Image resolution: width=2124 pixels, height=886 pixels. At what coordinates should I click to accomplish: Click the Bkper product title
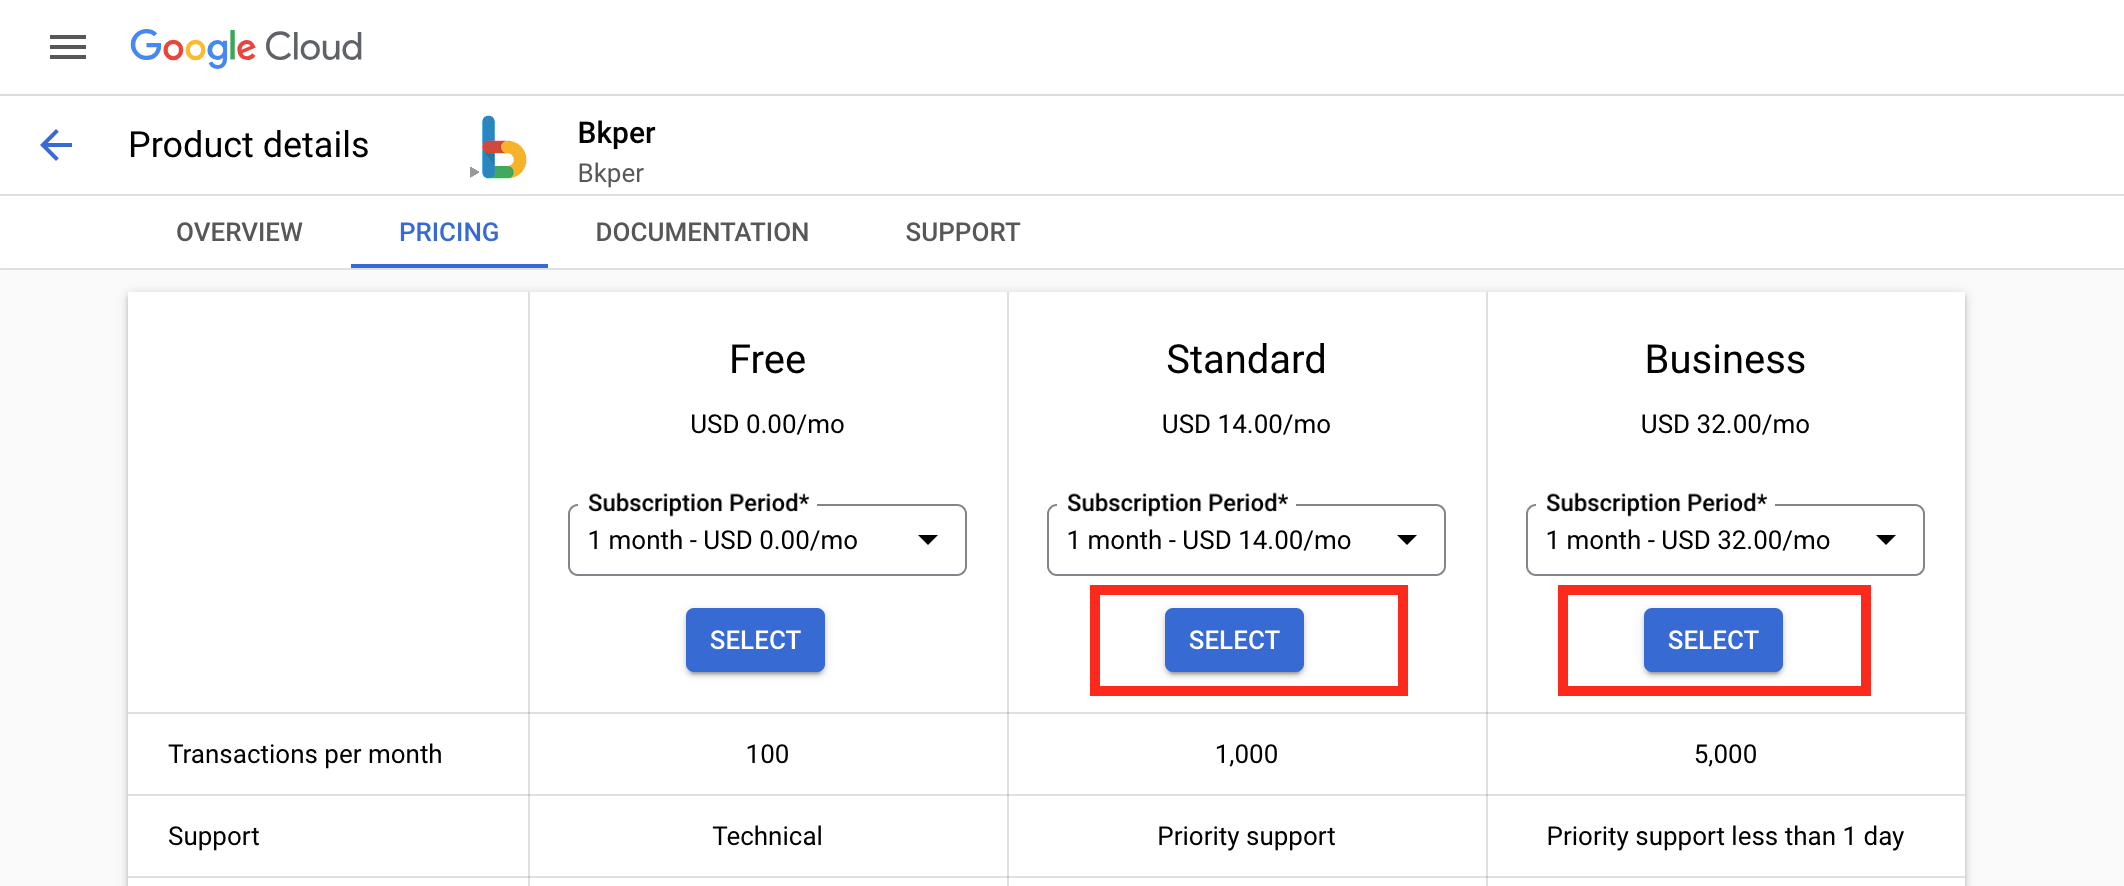coord(616,133)
